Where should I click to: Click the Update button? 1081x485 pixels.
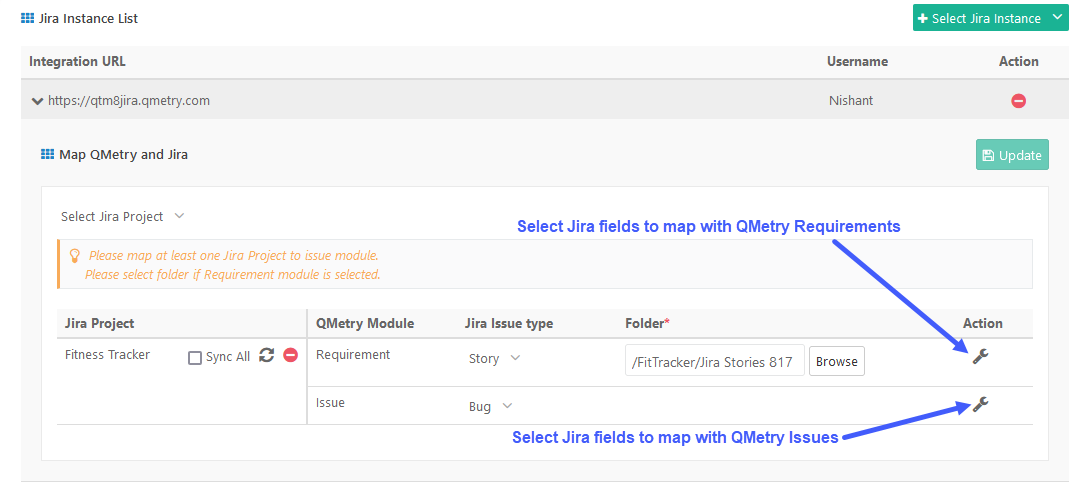point(1011,155)
